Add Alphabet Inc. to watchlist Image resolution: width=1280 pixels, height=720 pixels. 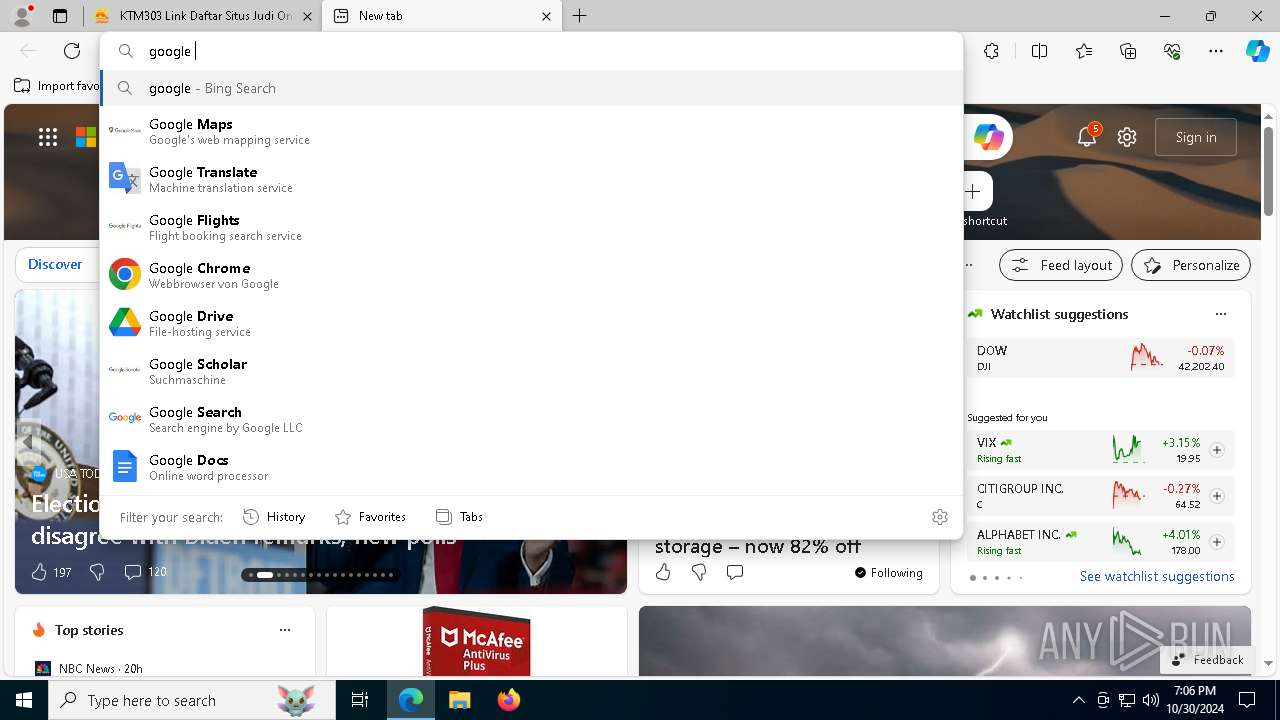pos(1216,542)
